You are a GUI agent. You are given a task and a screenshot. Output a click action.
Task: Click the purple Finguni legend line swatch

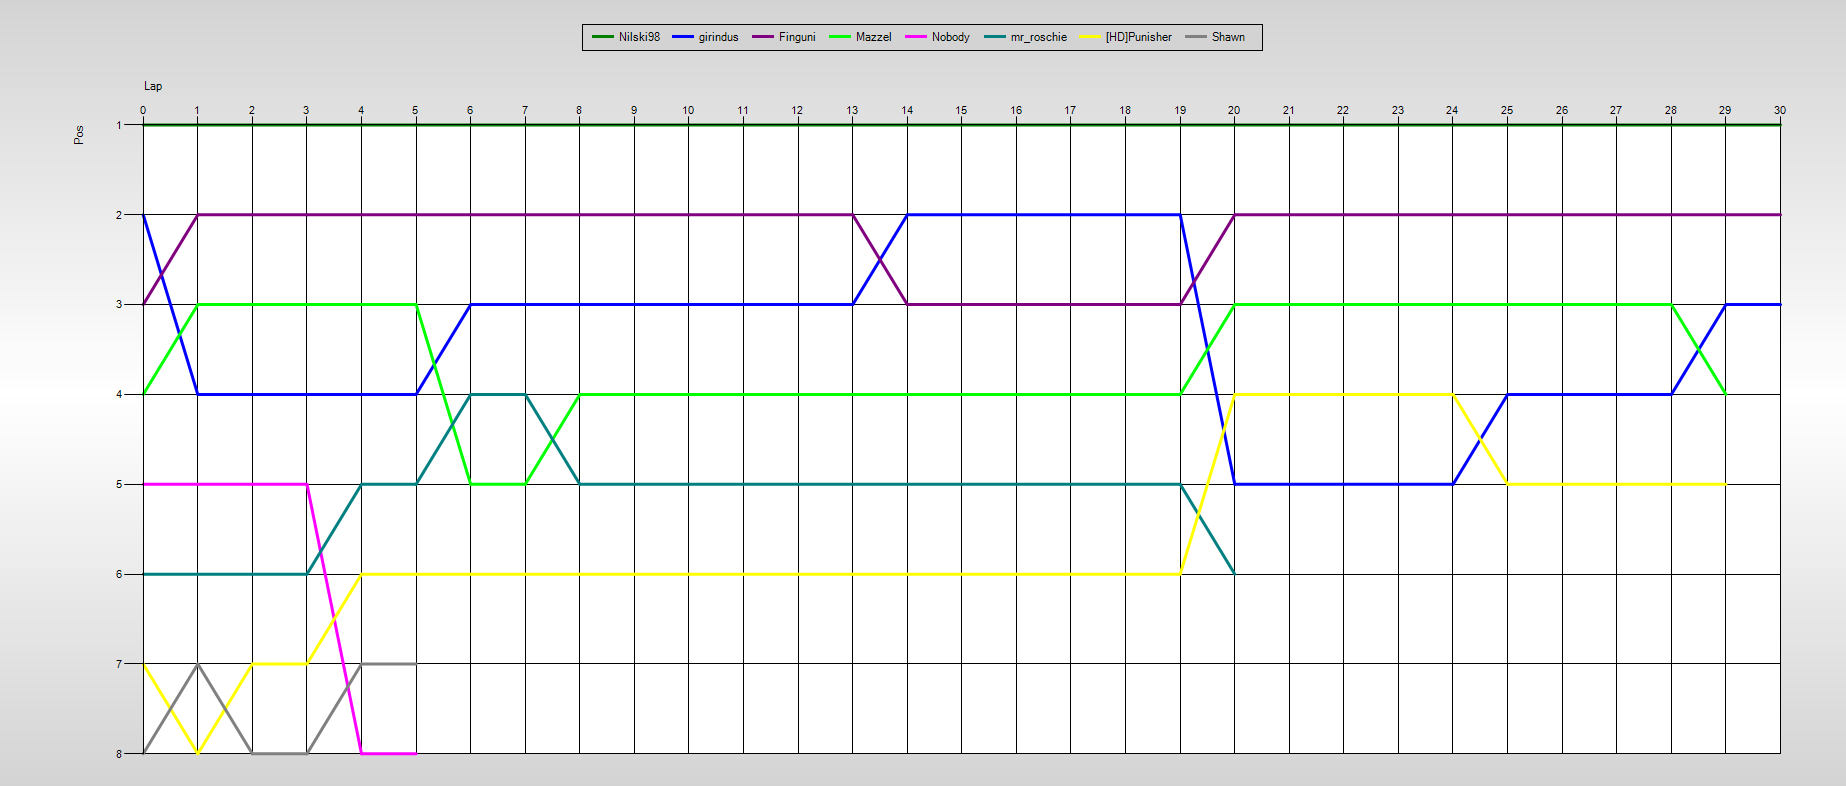(x=763, y=37)
